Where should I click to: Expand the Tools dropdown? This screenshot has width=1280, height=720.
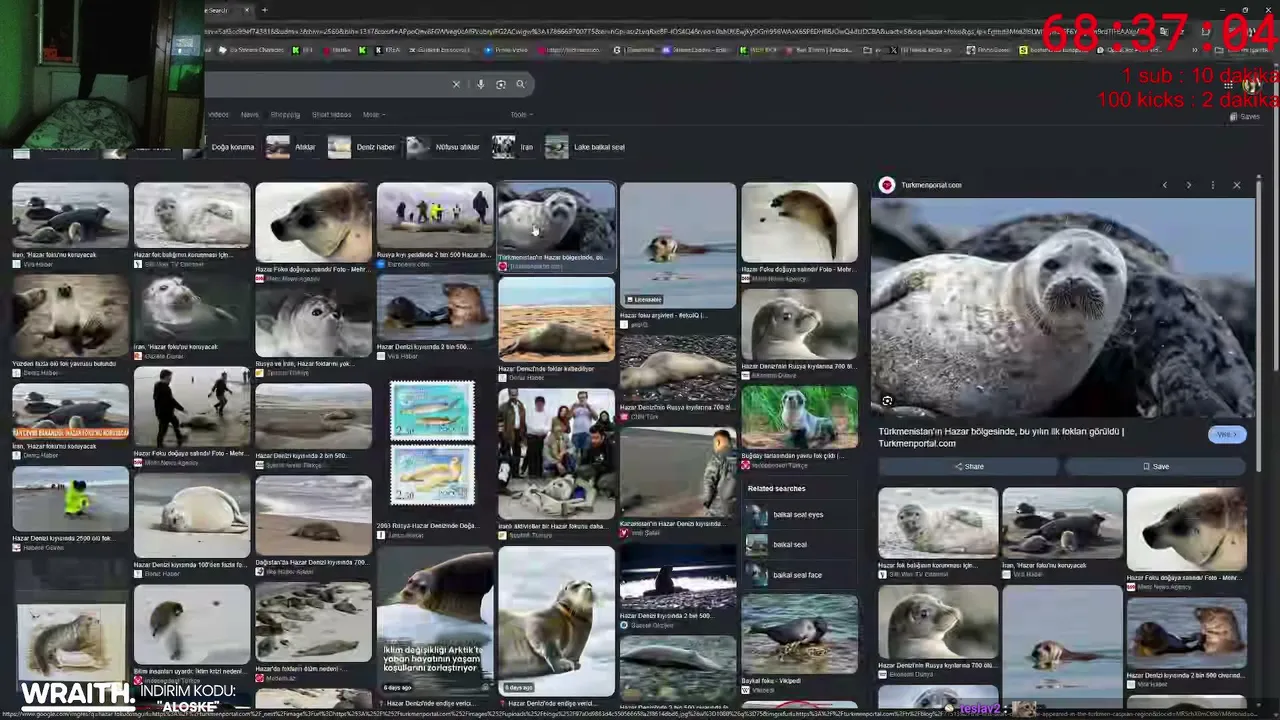coord(520,114)
